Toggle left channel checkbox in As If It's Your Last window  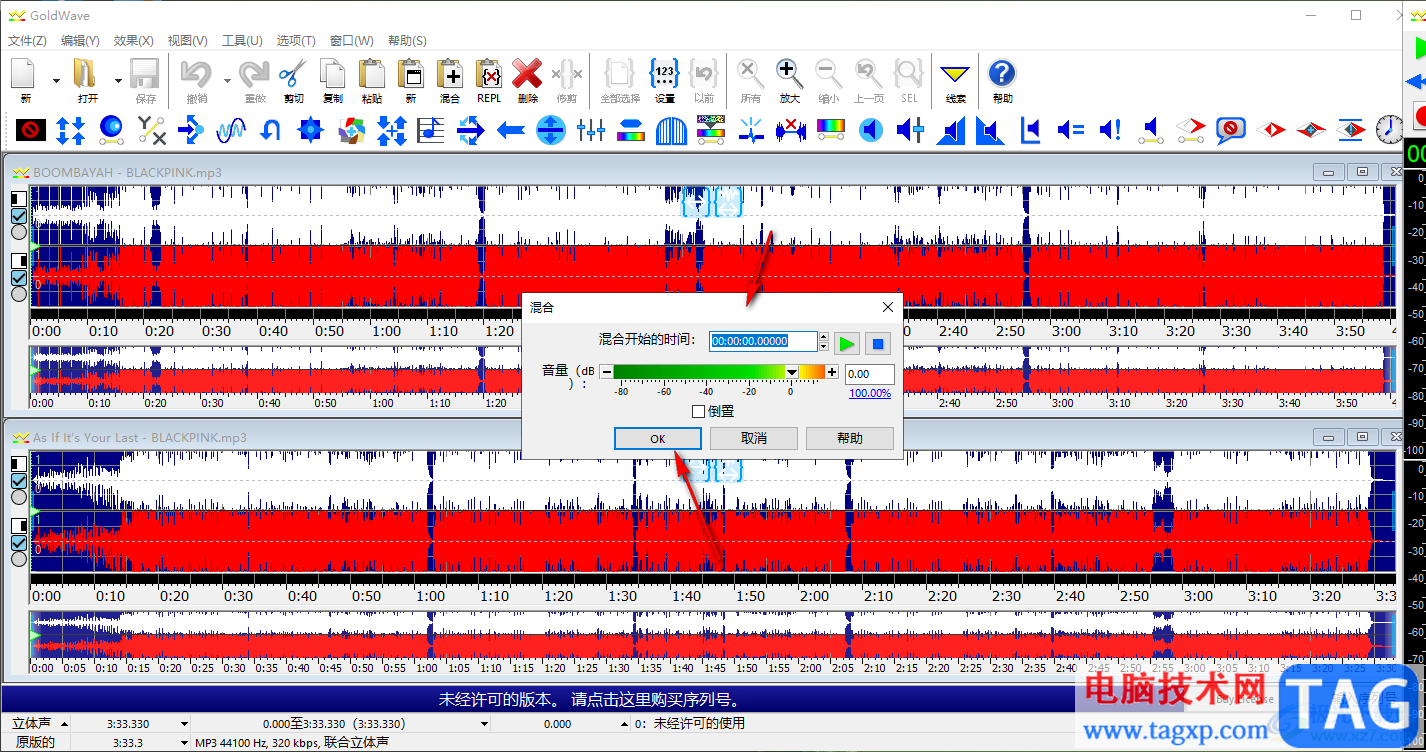pos(19,481)
